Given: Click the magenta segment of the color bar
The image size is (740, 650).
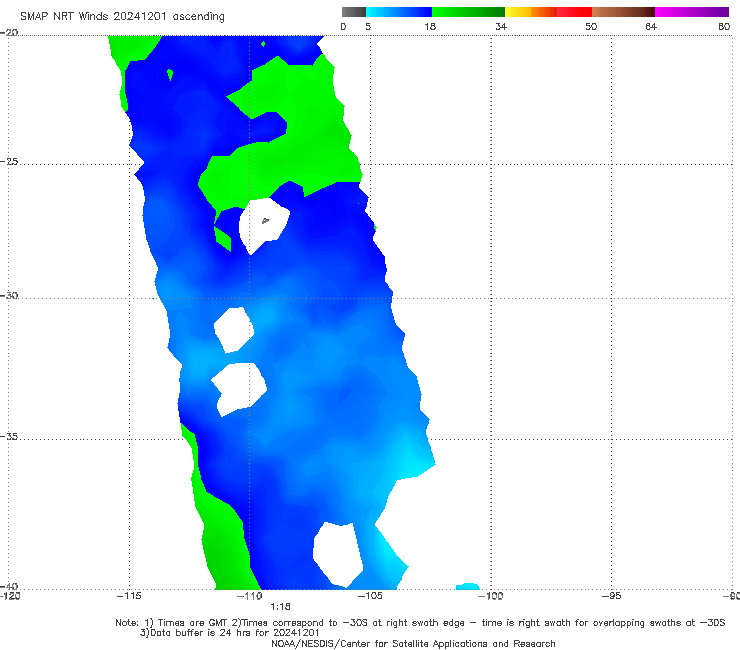Looking at the screenshot, I should 692,12.
